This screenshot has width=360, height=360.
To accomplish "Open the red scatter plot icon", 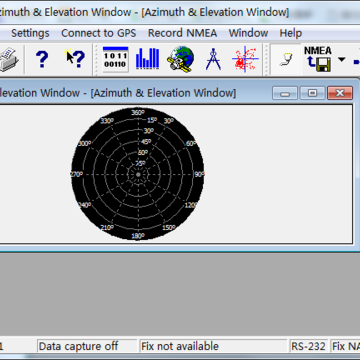I will point(245,59).
